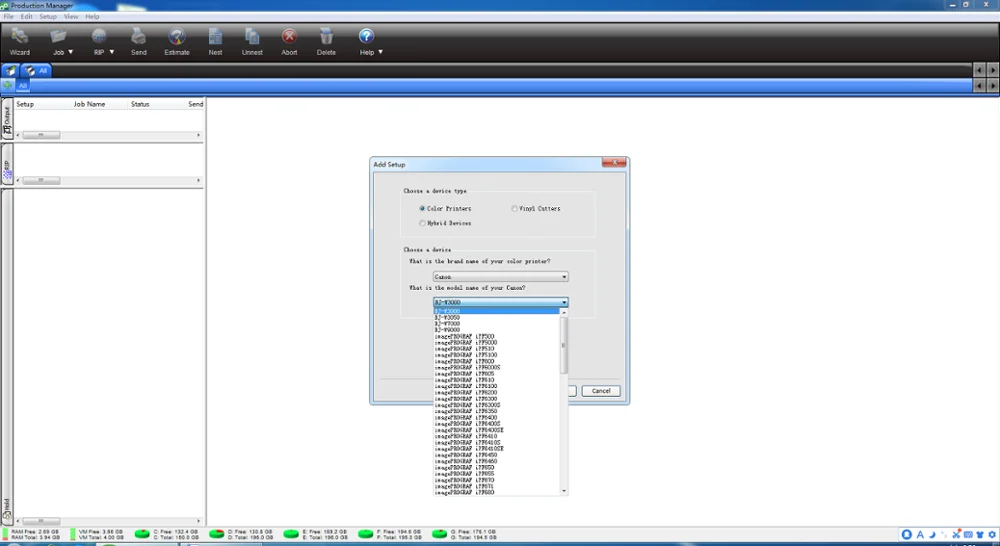
Task: Open the RIP side tab
Action: tap(7, 165)
